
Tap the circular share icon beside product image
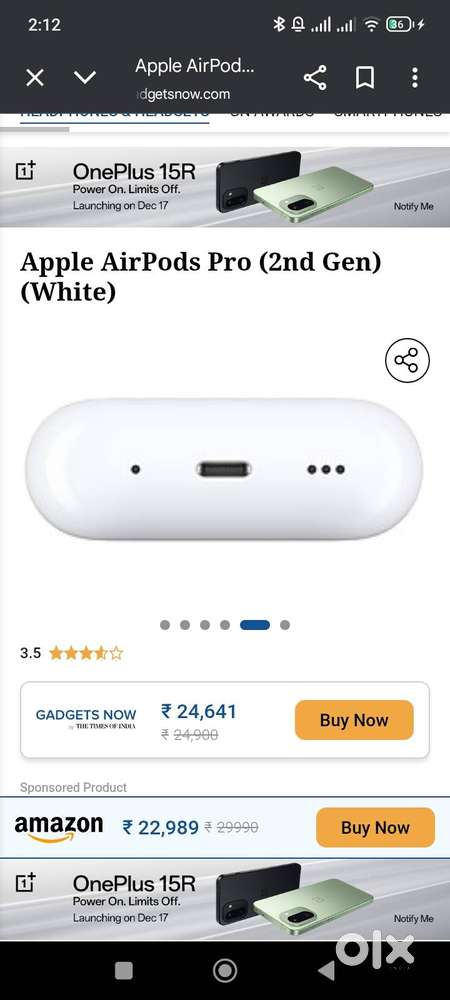pyautogui.click(x=407, y=360)
